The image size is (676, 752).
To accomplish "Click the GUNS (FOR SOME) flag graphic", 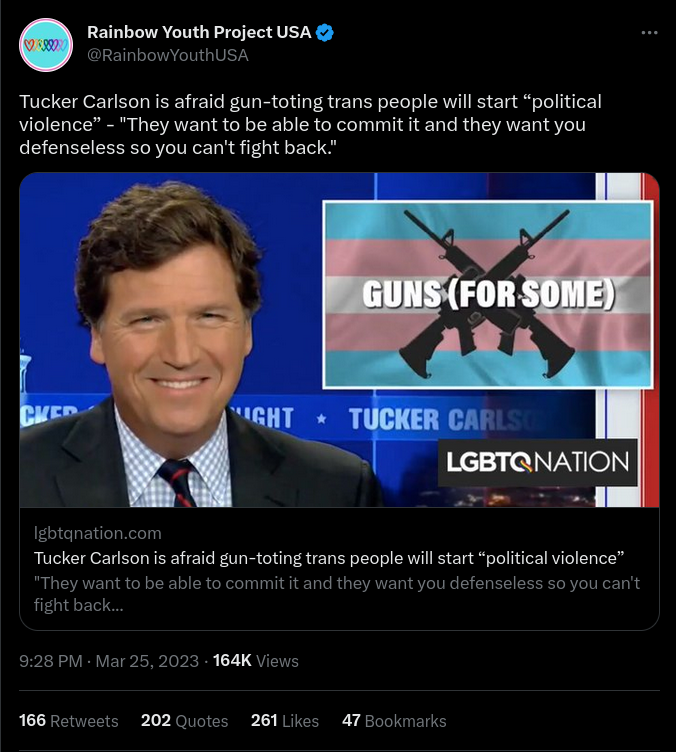I will pos(488,294).
